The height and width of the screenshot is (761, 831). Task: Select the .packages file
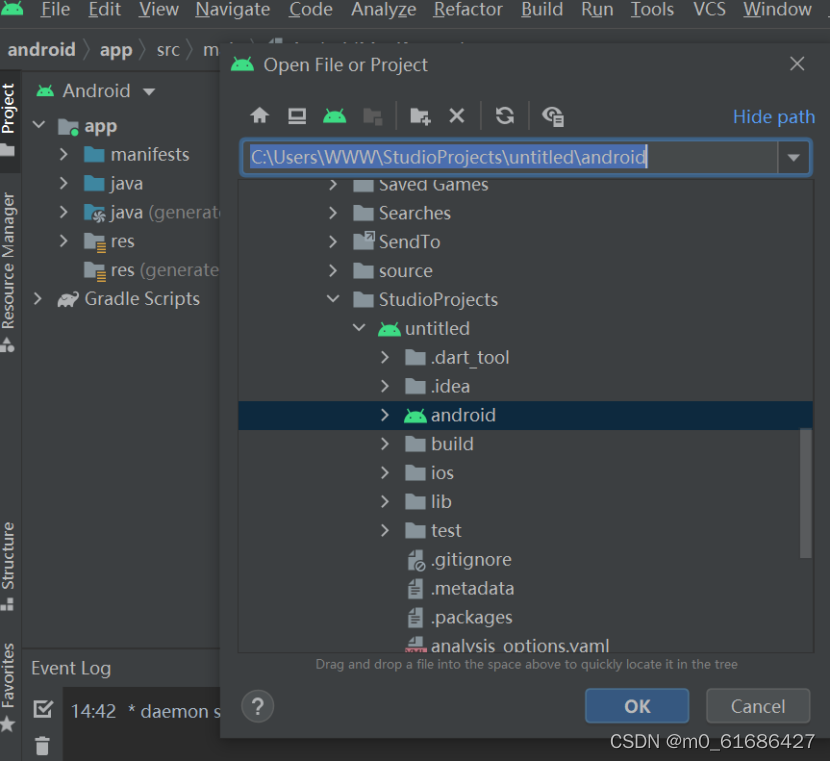click(460, 617)
